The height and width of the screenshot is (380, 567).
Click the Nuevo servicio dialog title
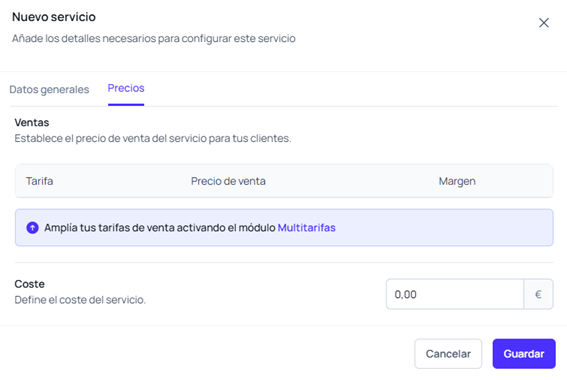coord(54,17)
